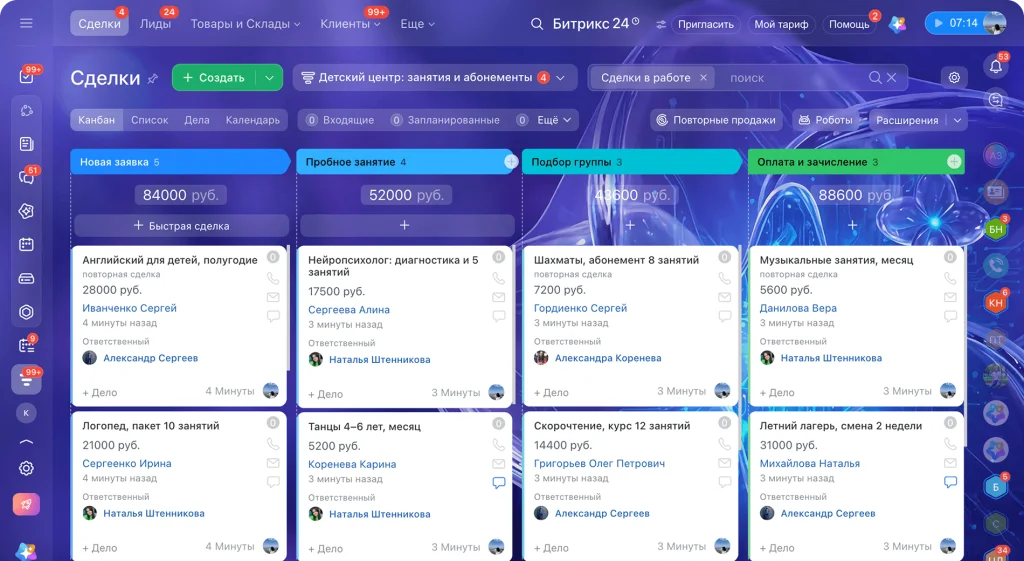
Task: Remove the Сделки в работе filter chip
Action: point(703,78)
